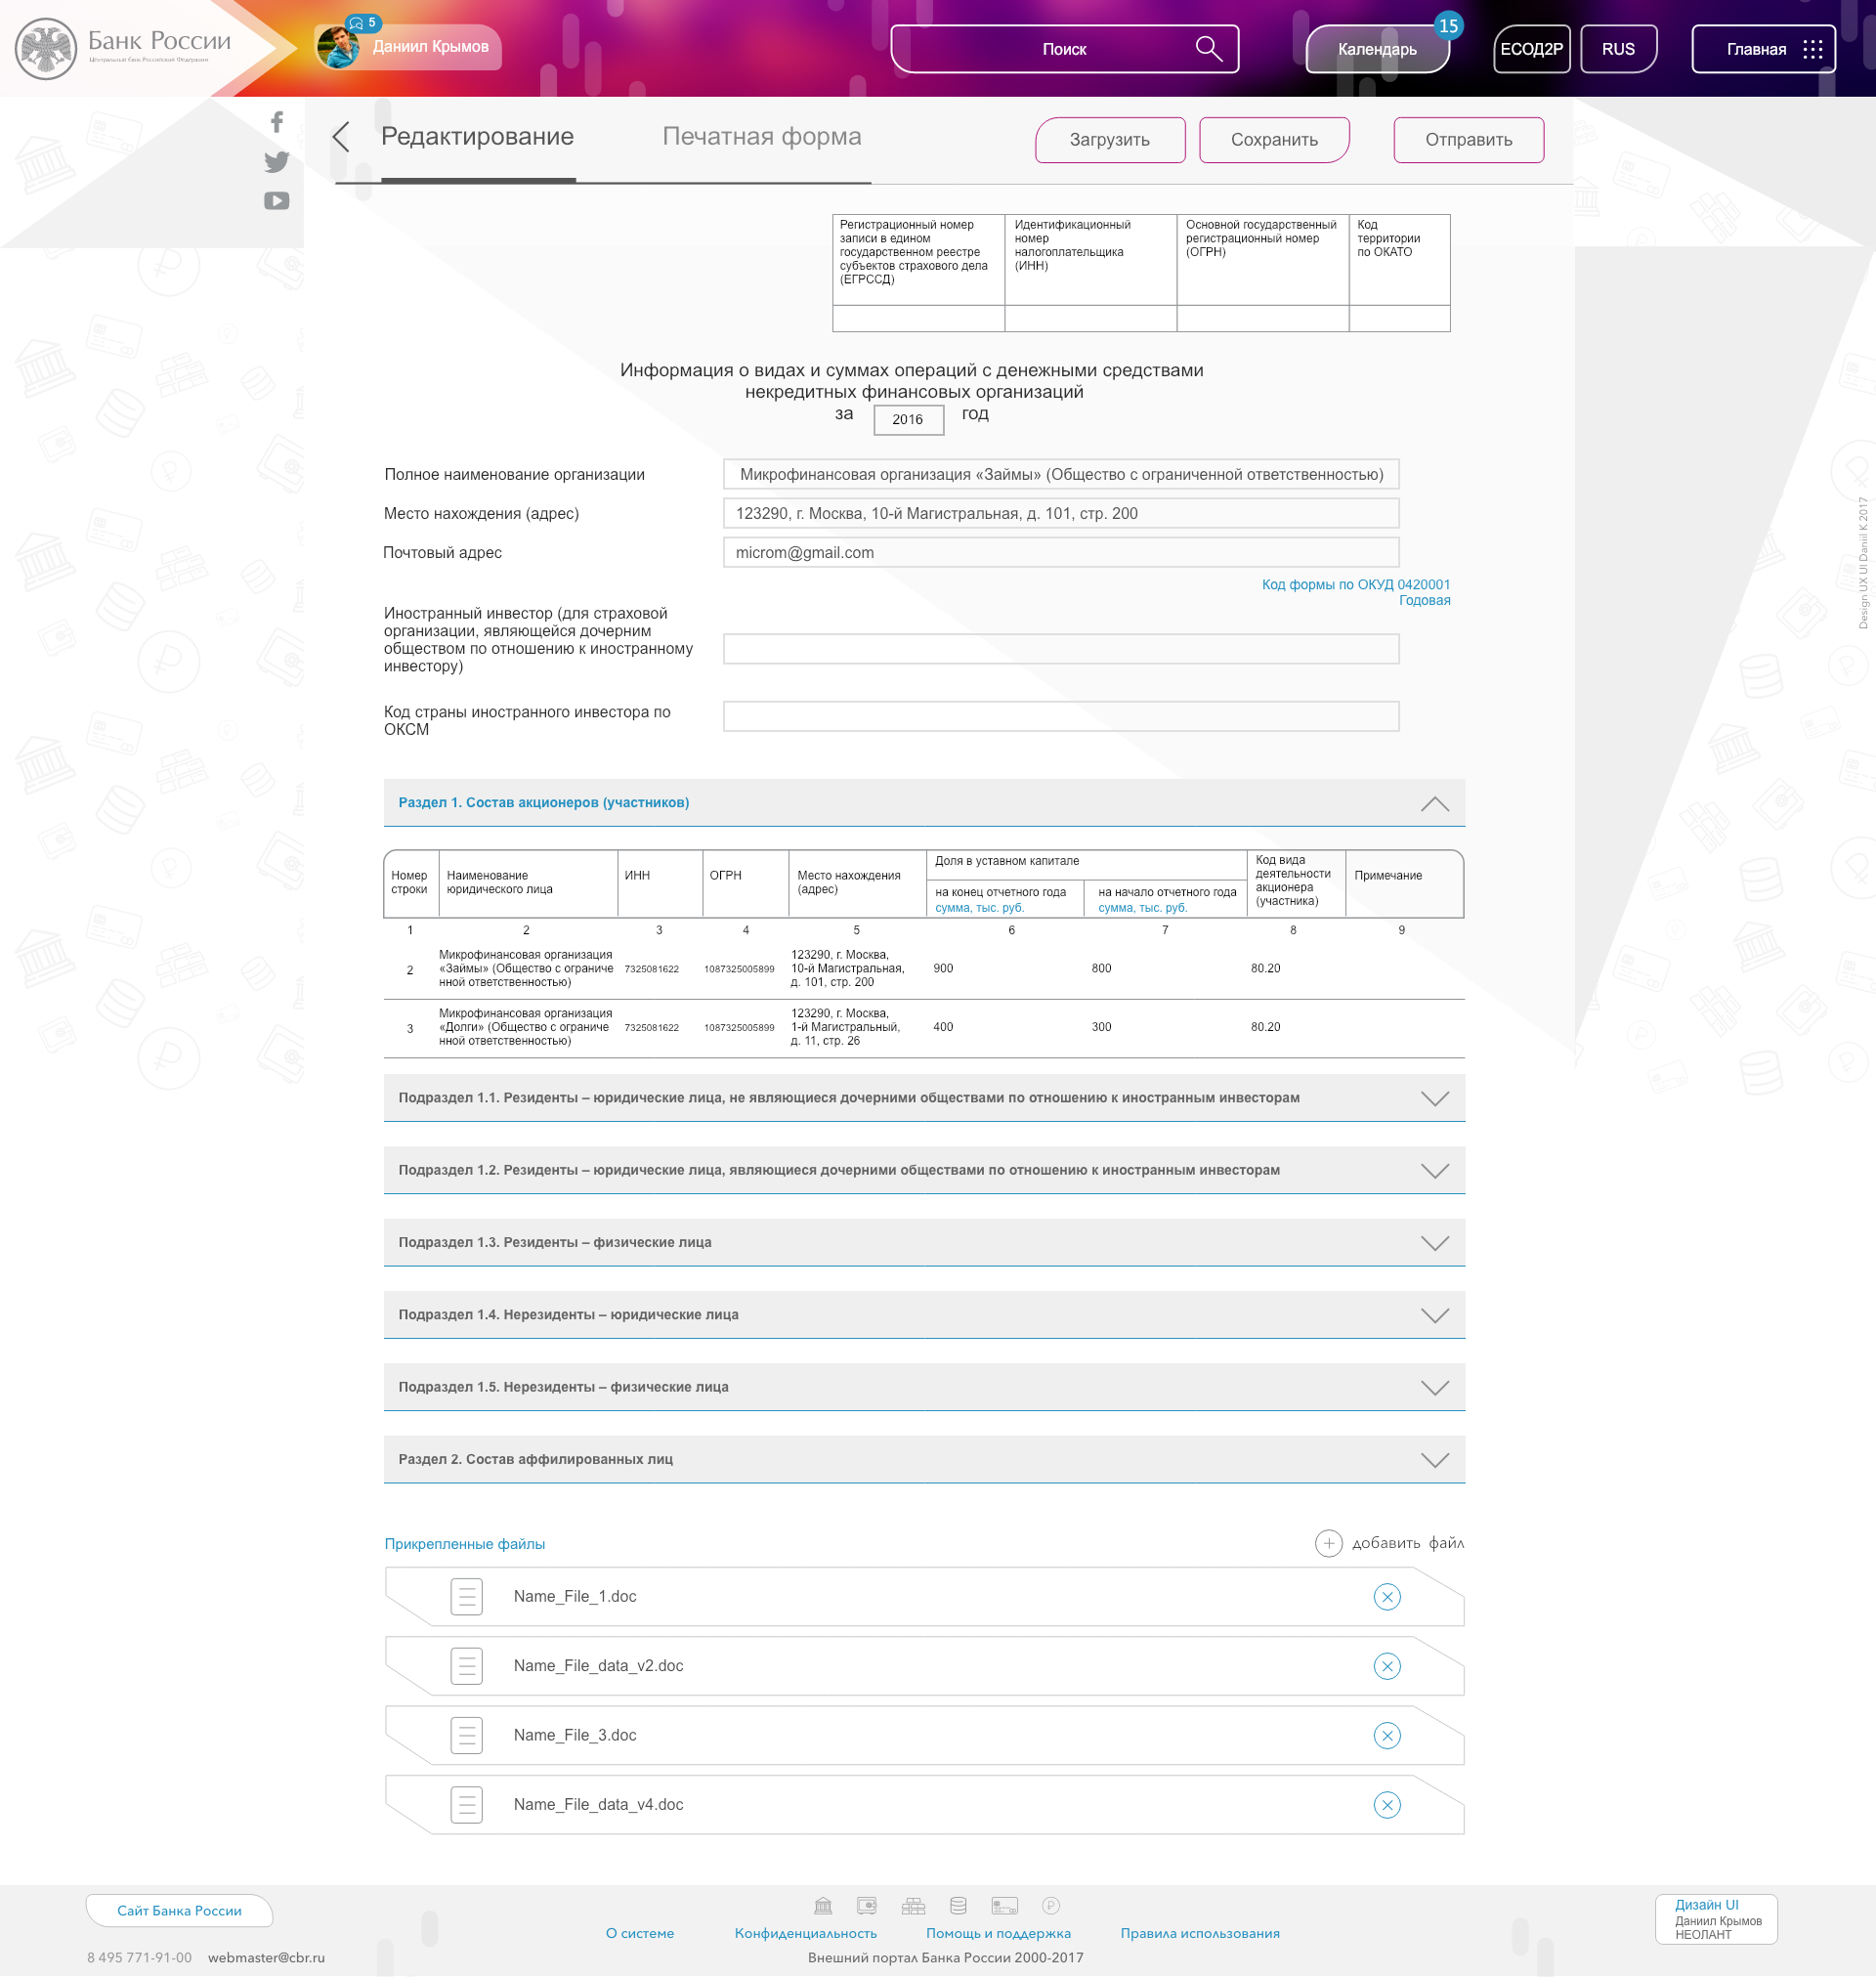Click the Загрузить button

[1110, 140]
